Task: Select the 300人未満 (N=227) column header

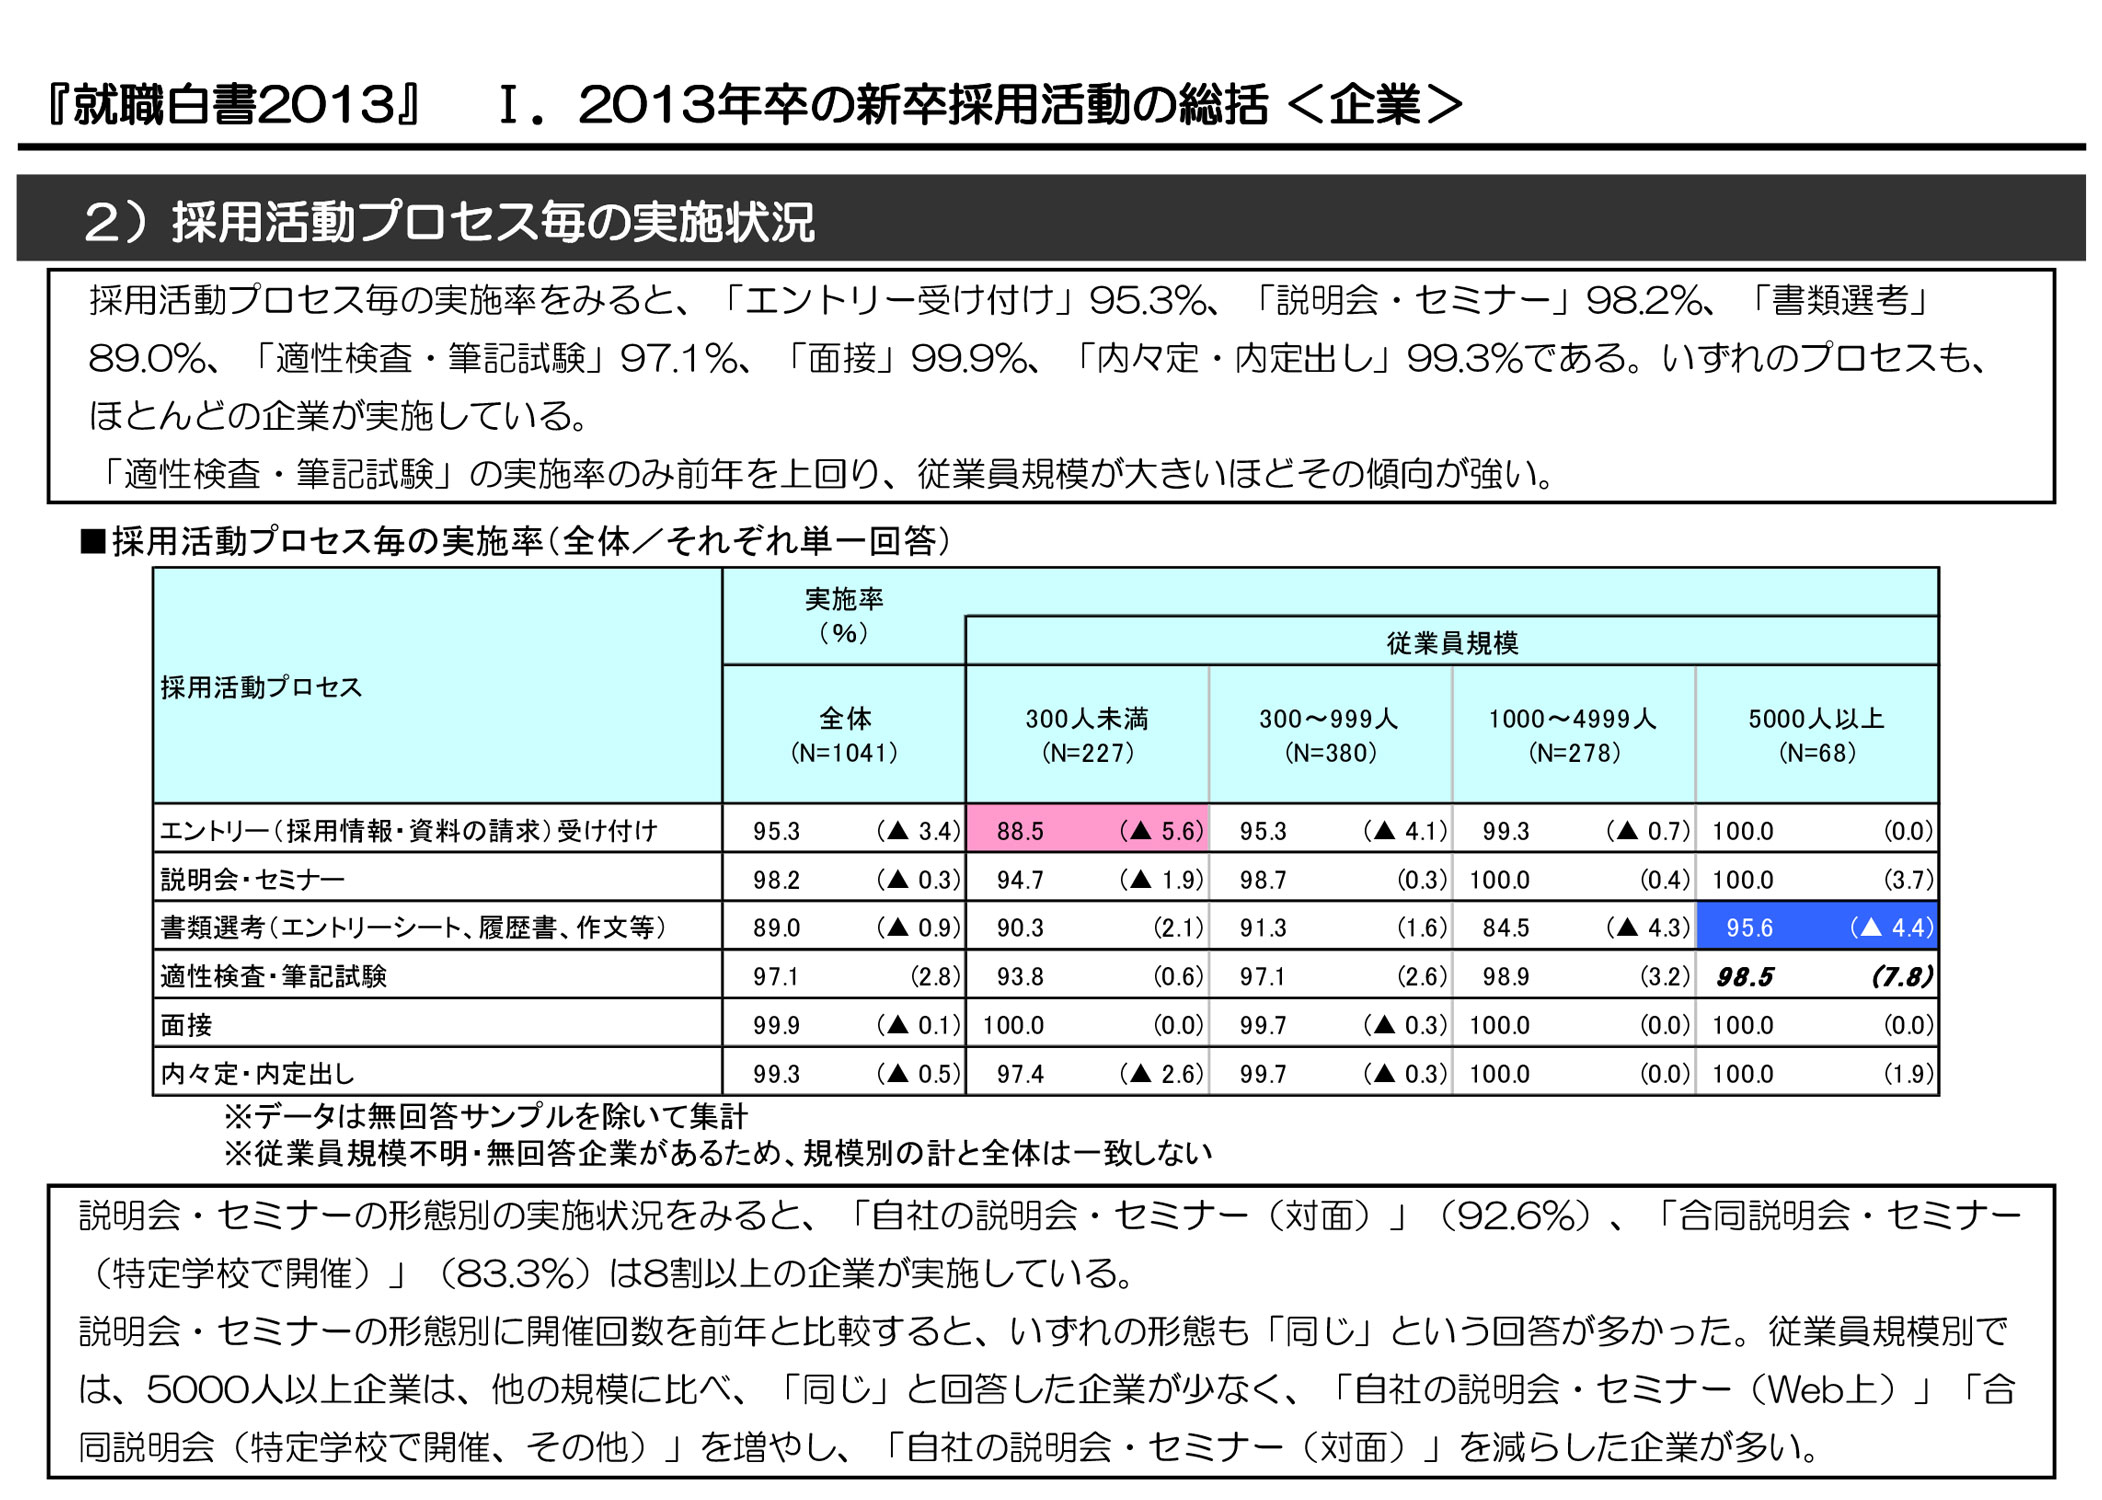Action: (1087, 735)
